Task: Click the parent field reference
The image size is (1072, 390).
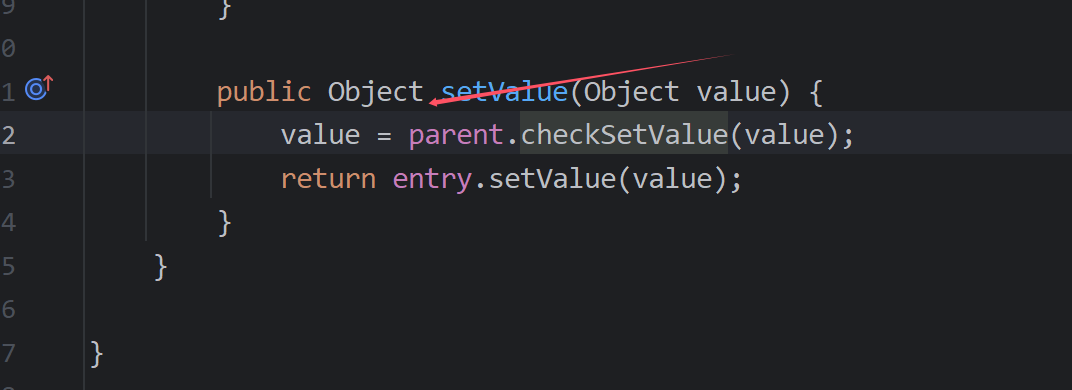Action: [456, 136]
